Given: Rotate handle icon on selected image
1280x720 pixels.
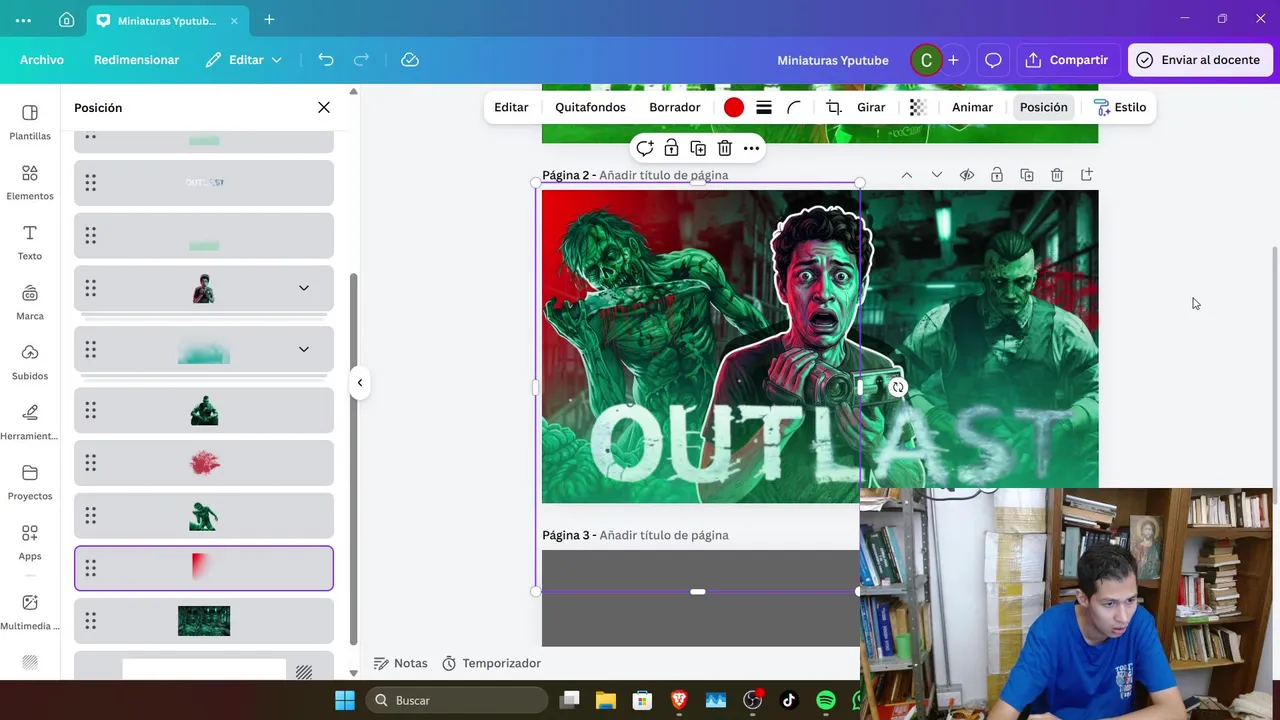Looking at the screenshot, I should (898, 388).
